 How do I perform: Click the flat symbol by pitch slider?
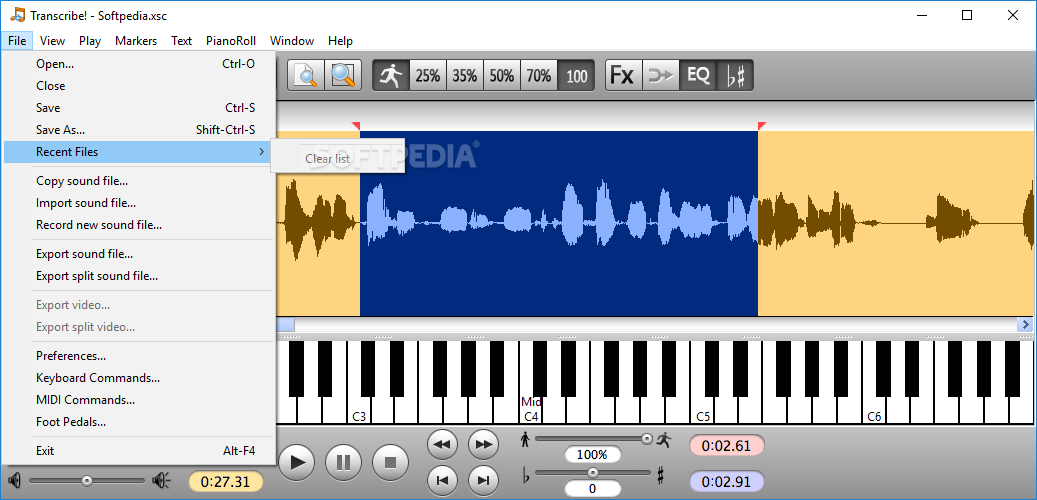click(526, 475)
